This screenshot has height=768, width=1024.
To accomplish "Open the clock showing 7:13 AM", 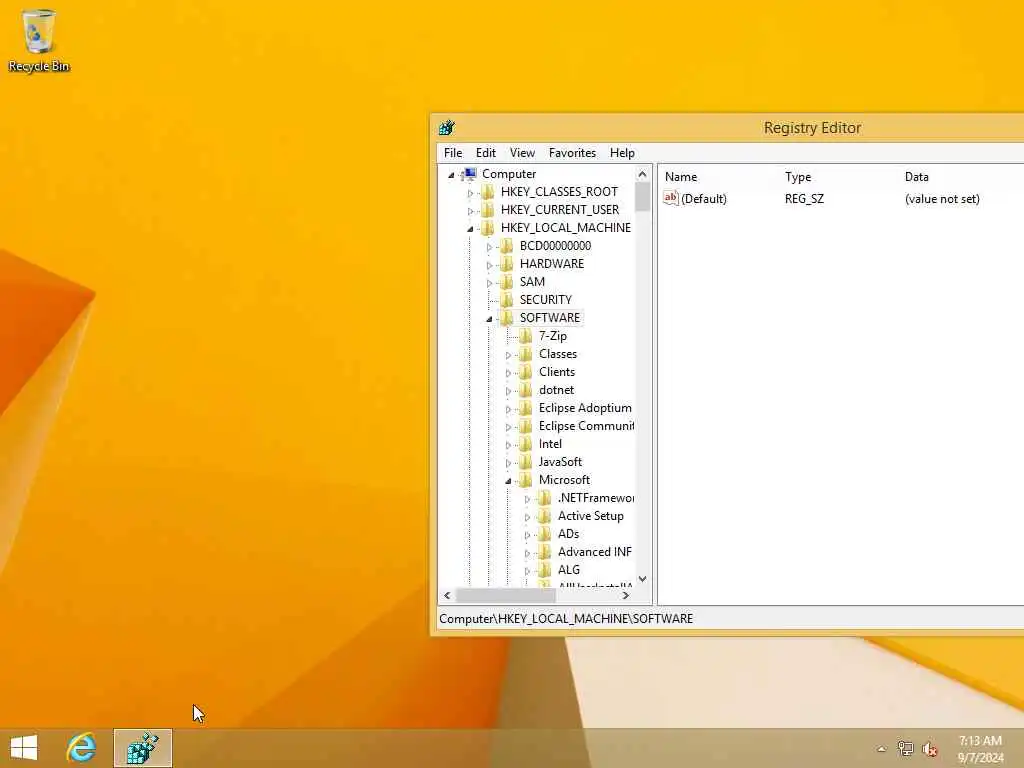I will pos(980,749).
